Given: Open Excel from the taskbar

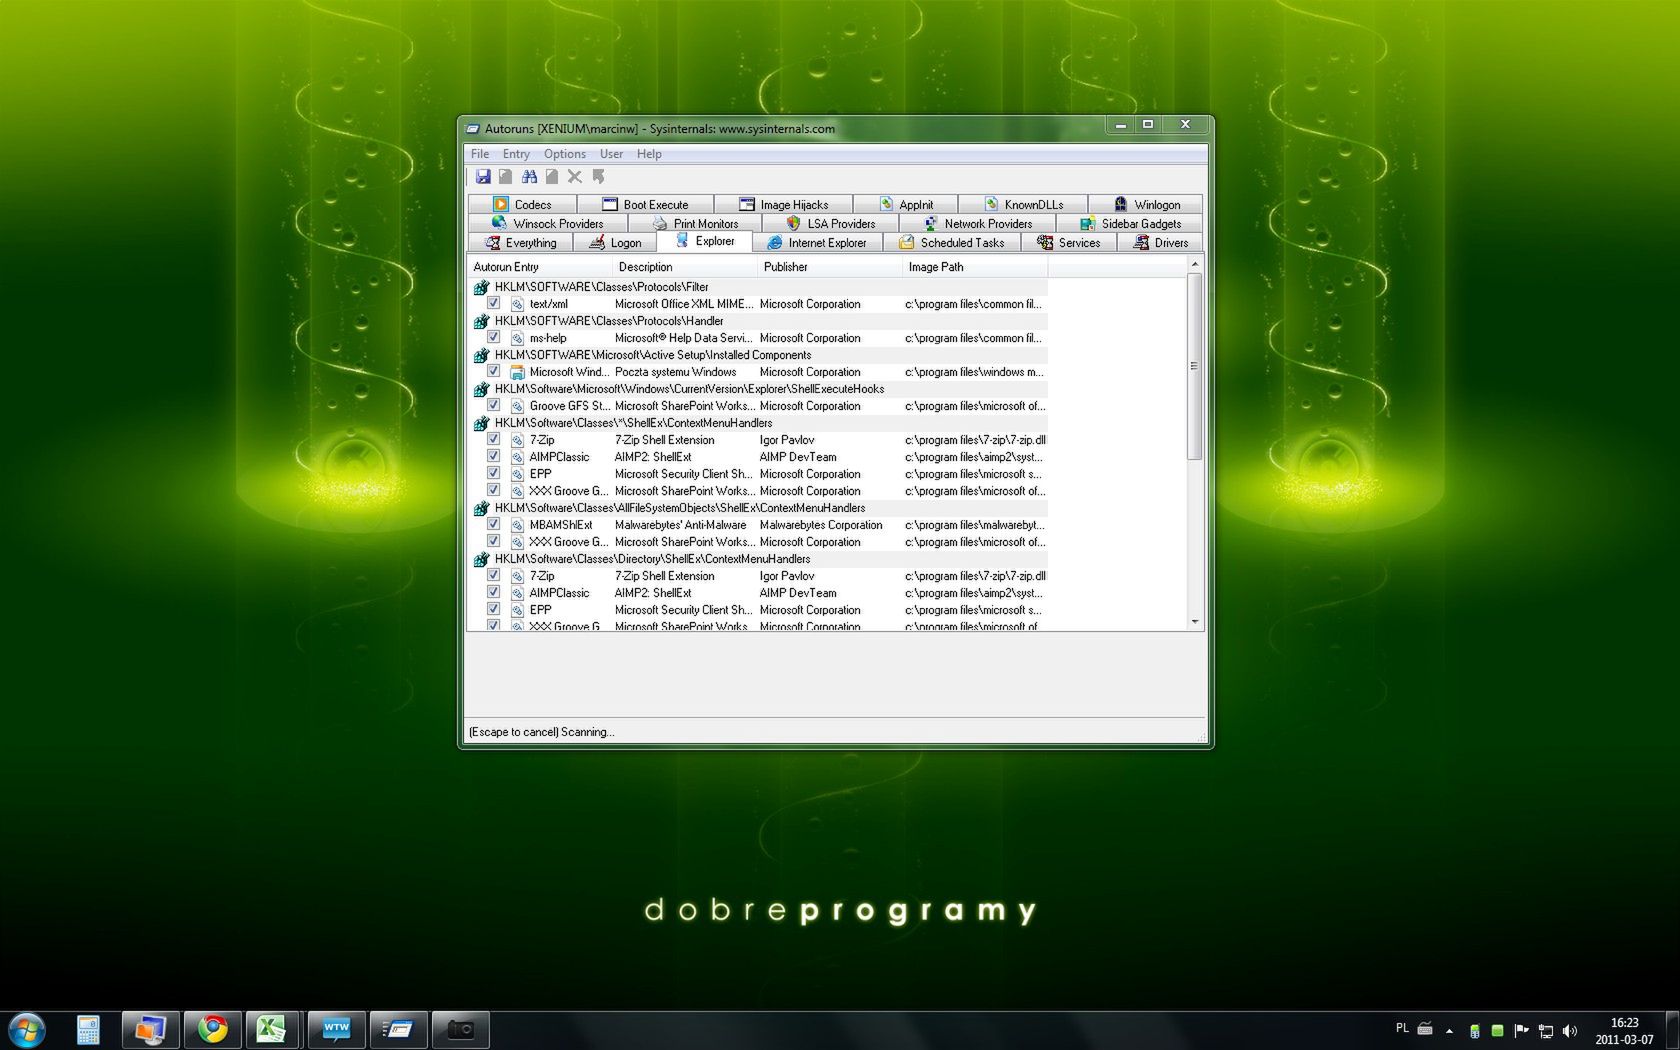Looking at the screenshot, I should tap(272, 1030).
